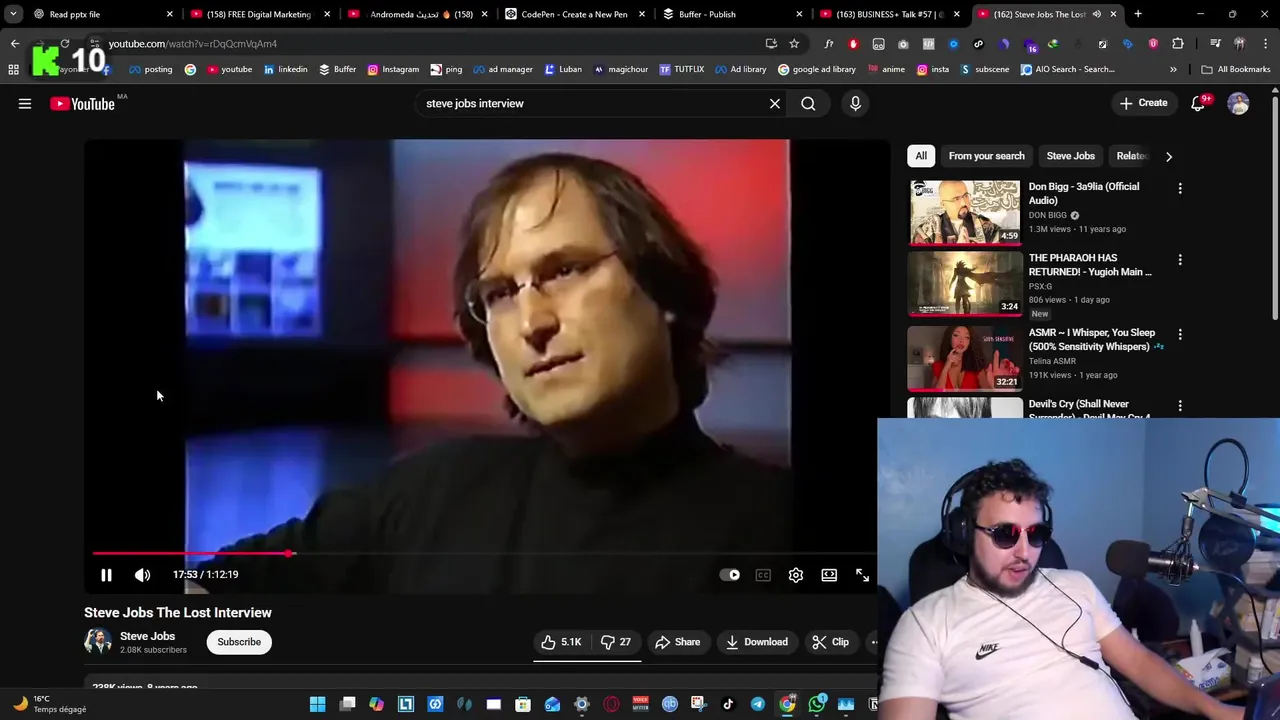
Task: Start voice search with the microphone
Action: 855,103
